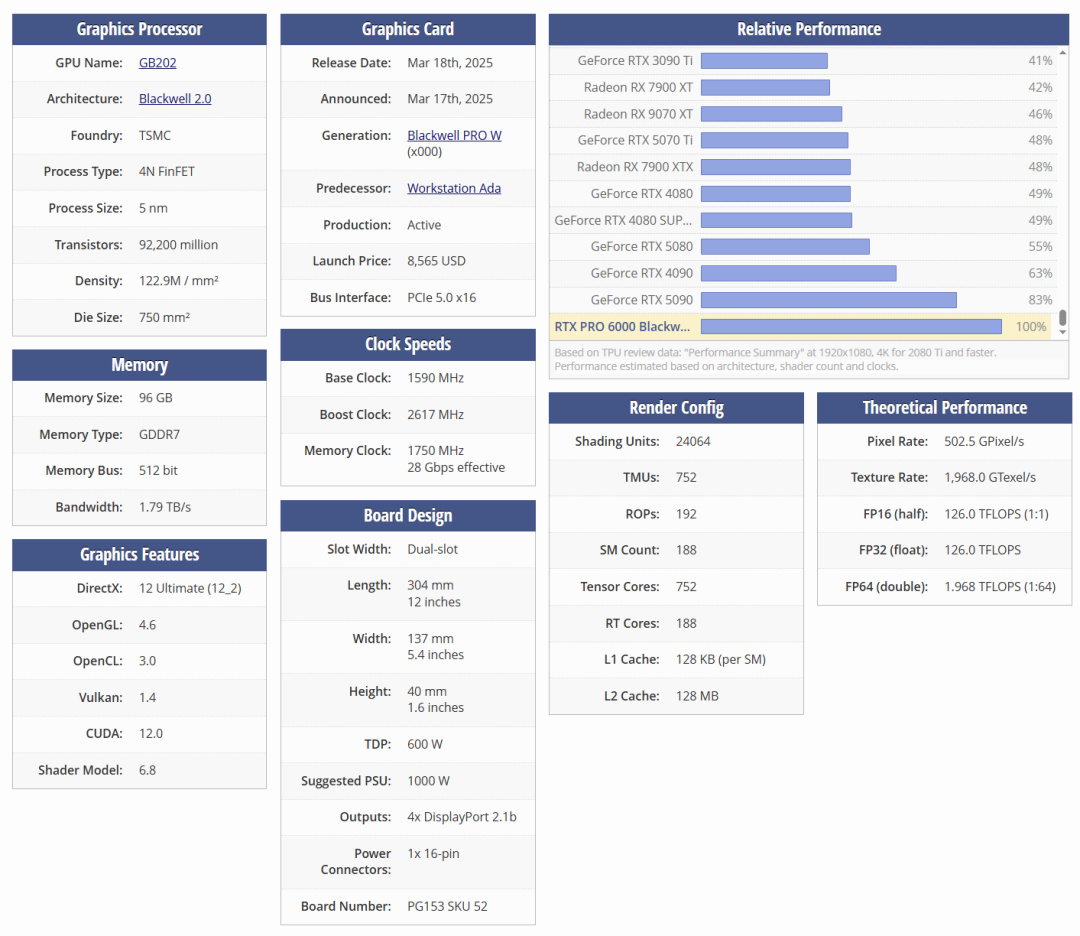Click the 4x DisplayPort 2.1b outputs value
The height and width of the screenshot is (936, 1080).
pyautogui.click(x=461, y=817)
